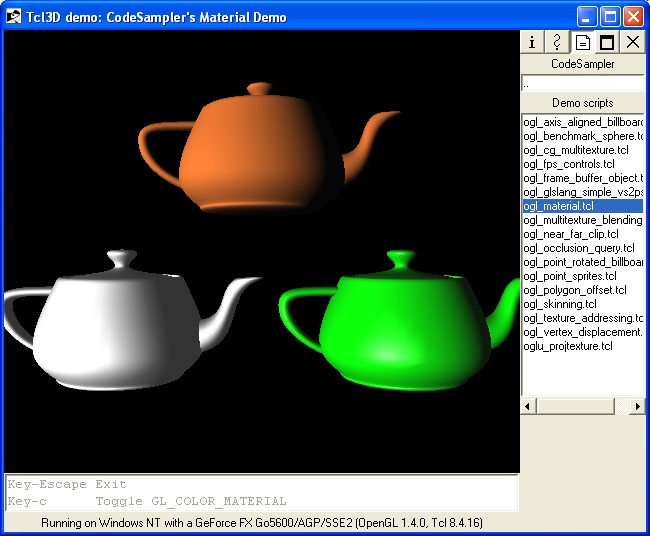The height and width of the screenshot is (536, 650).
Task: Click the horizontal scrollbar thumb
Action: click(575, 406)
